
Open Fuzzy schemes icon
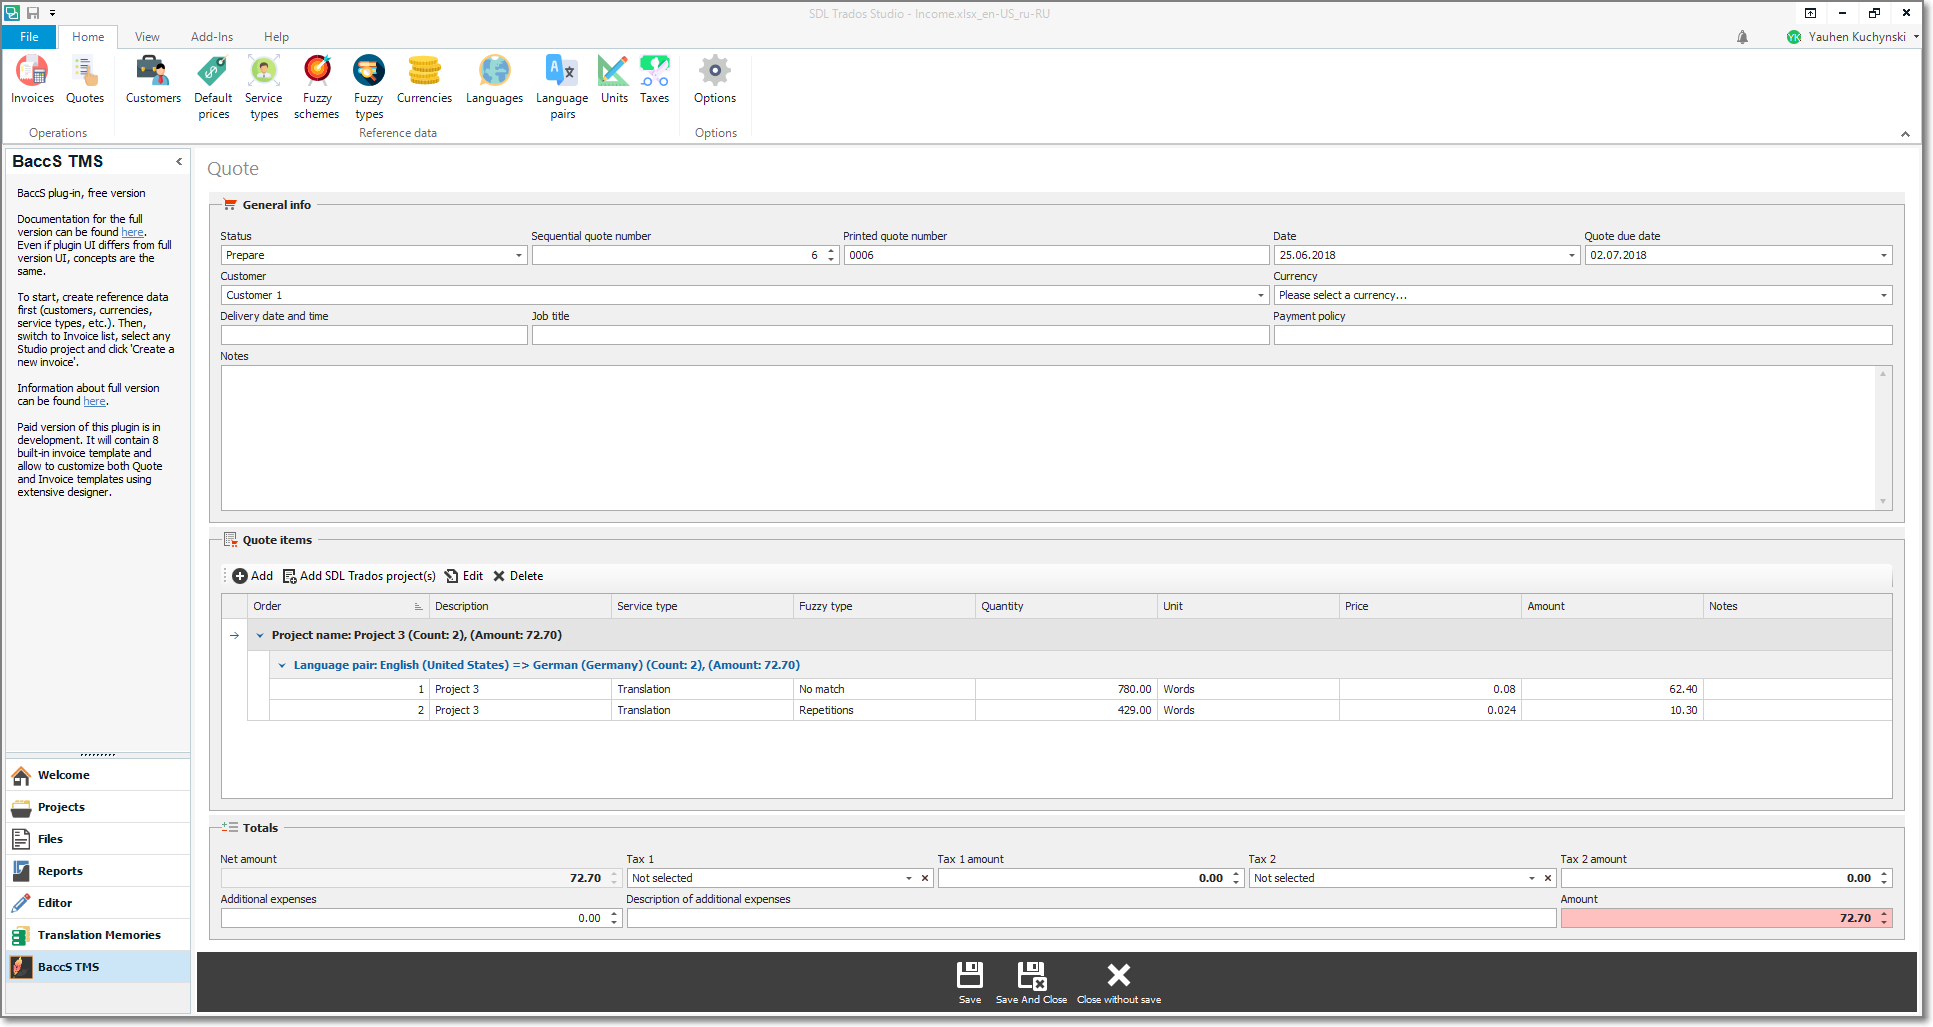tap(317, 88)
